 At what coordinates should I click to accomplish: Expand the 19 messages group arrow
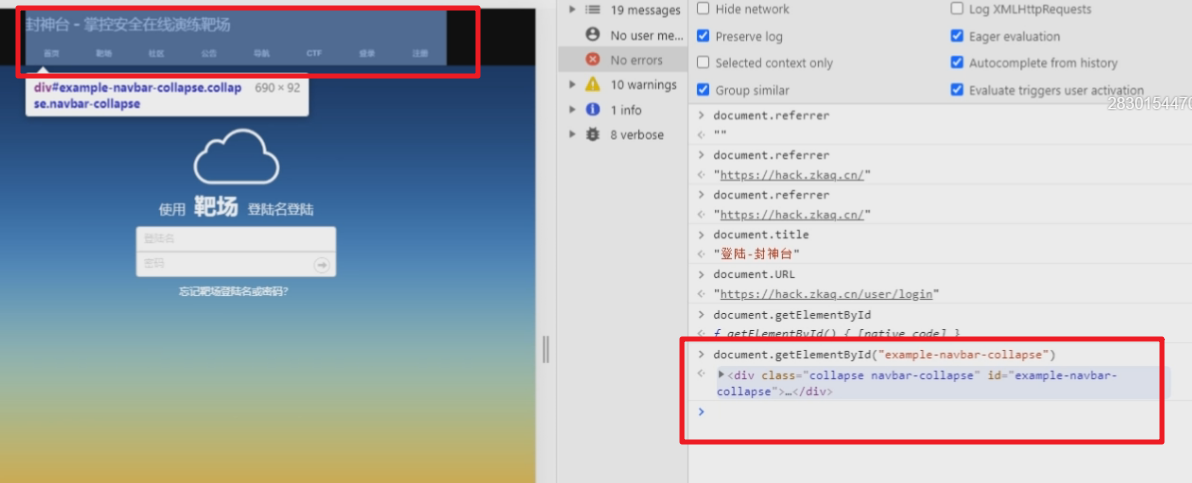point(572,10)
